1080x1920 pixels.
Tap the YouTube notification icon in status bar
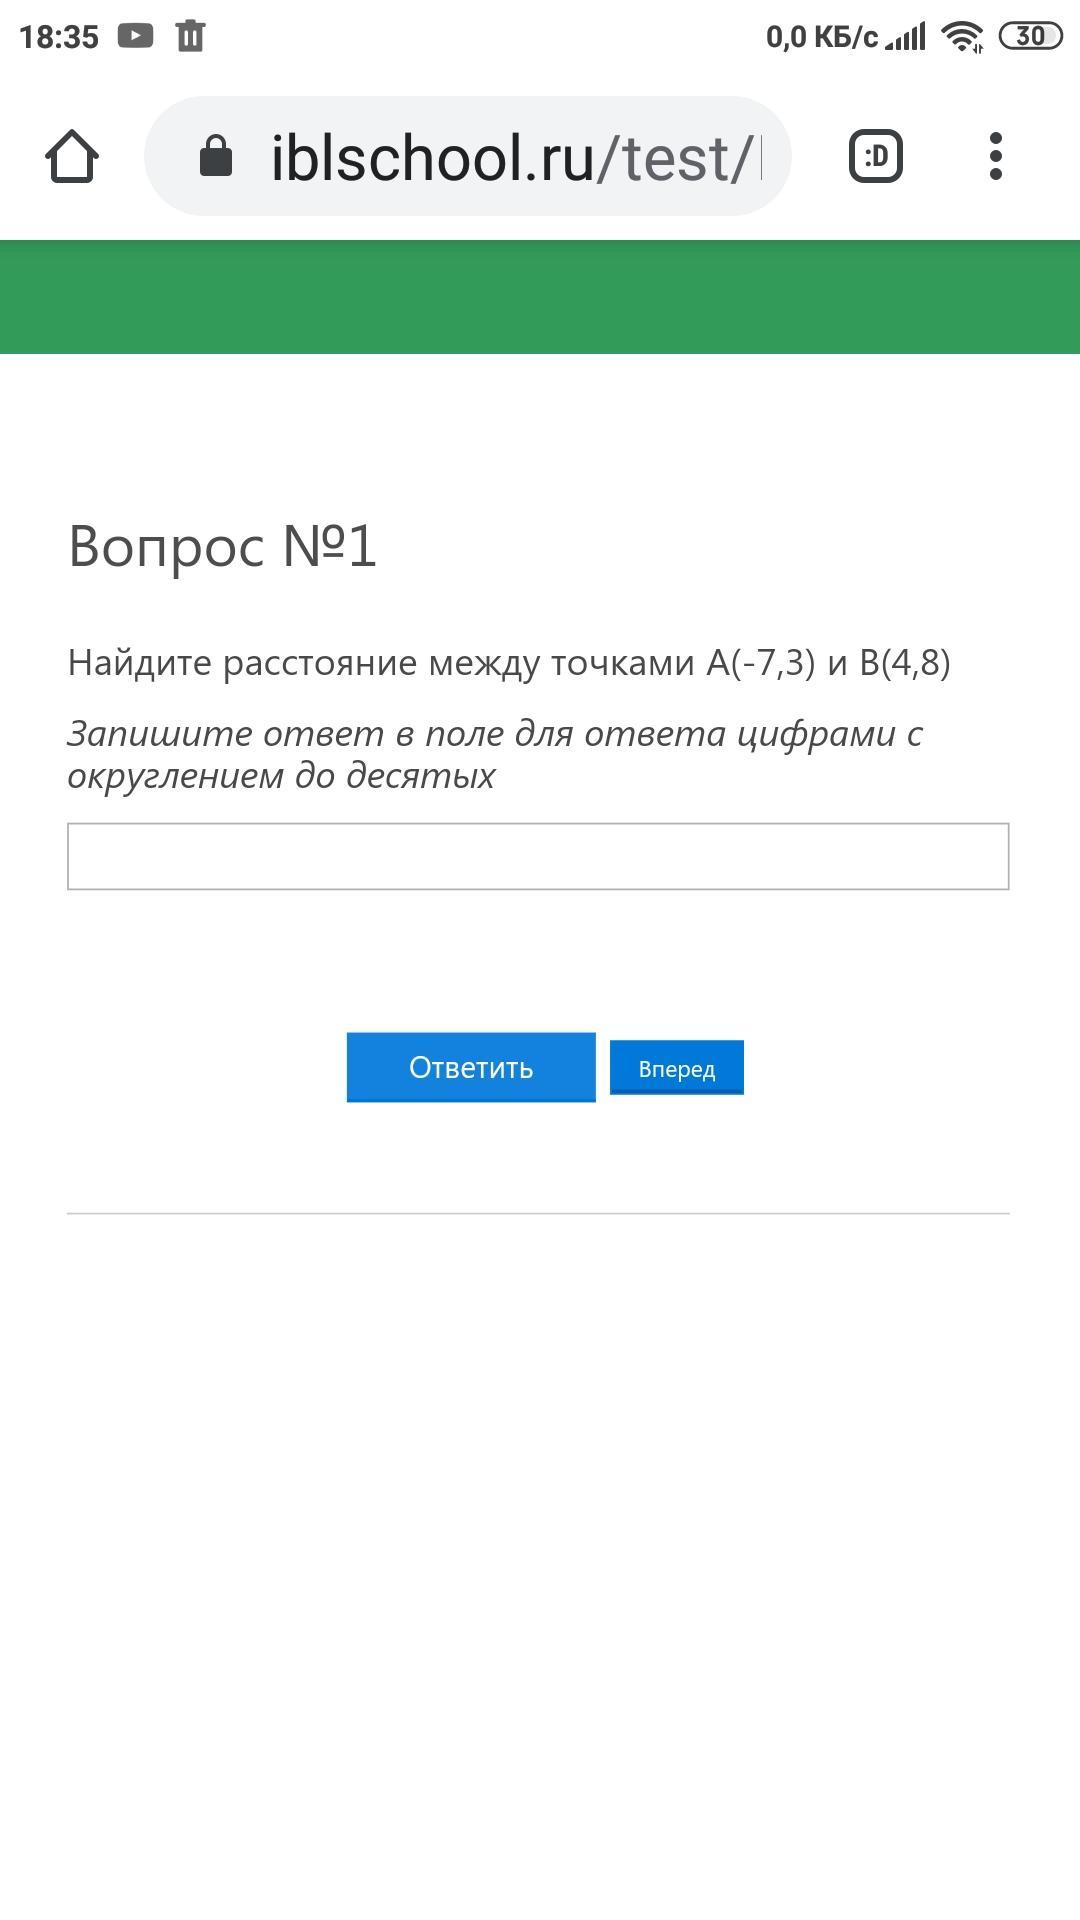click(x=135, y=36)
